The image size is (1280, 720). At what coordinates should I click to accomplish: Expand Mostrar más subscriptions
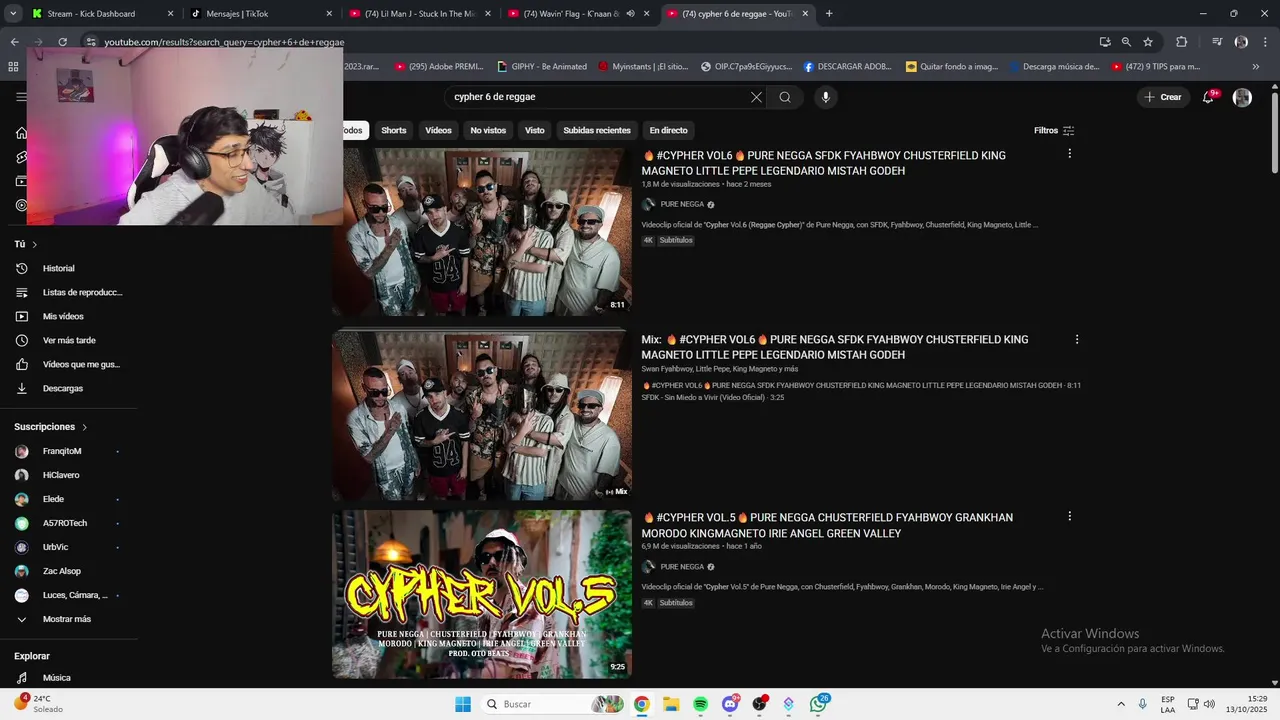click(x=69, y=619)
